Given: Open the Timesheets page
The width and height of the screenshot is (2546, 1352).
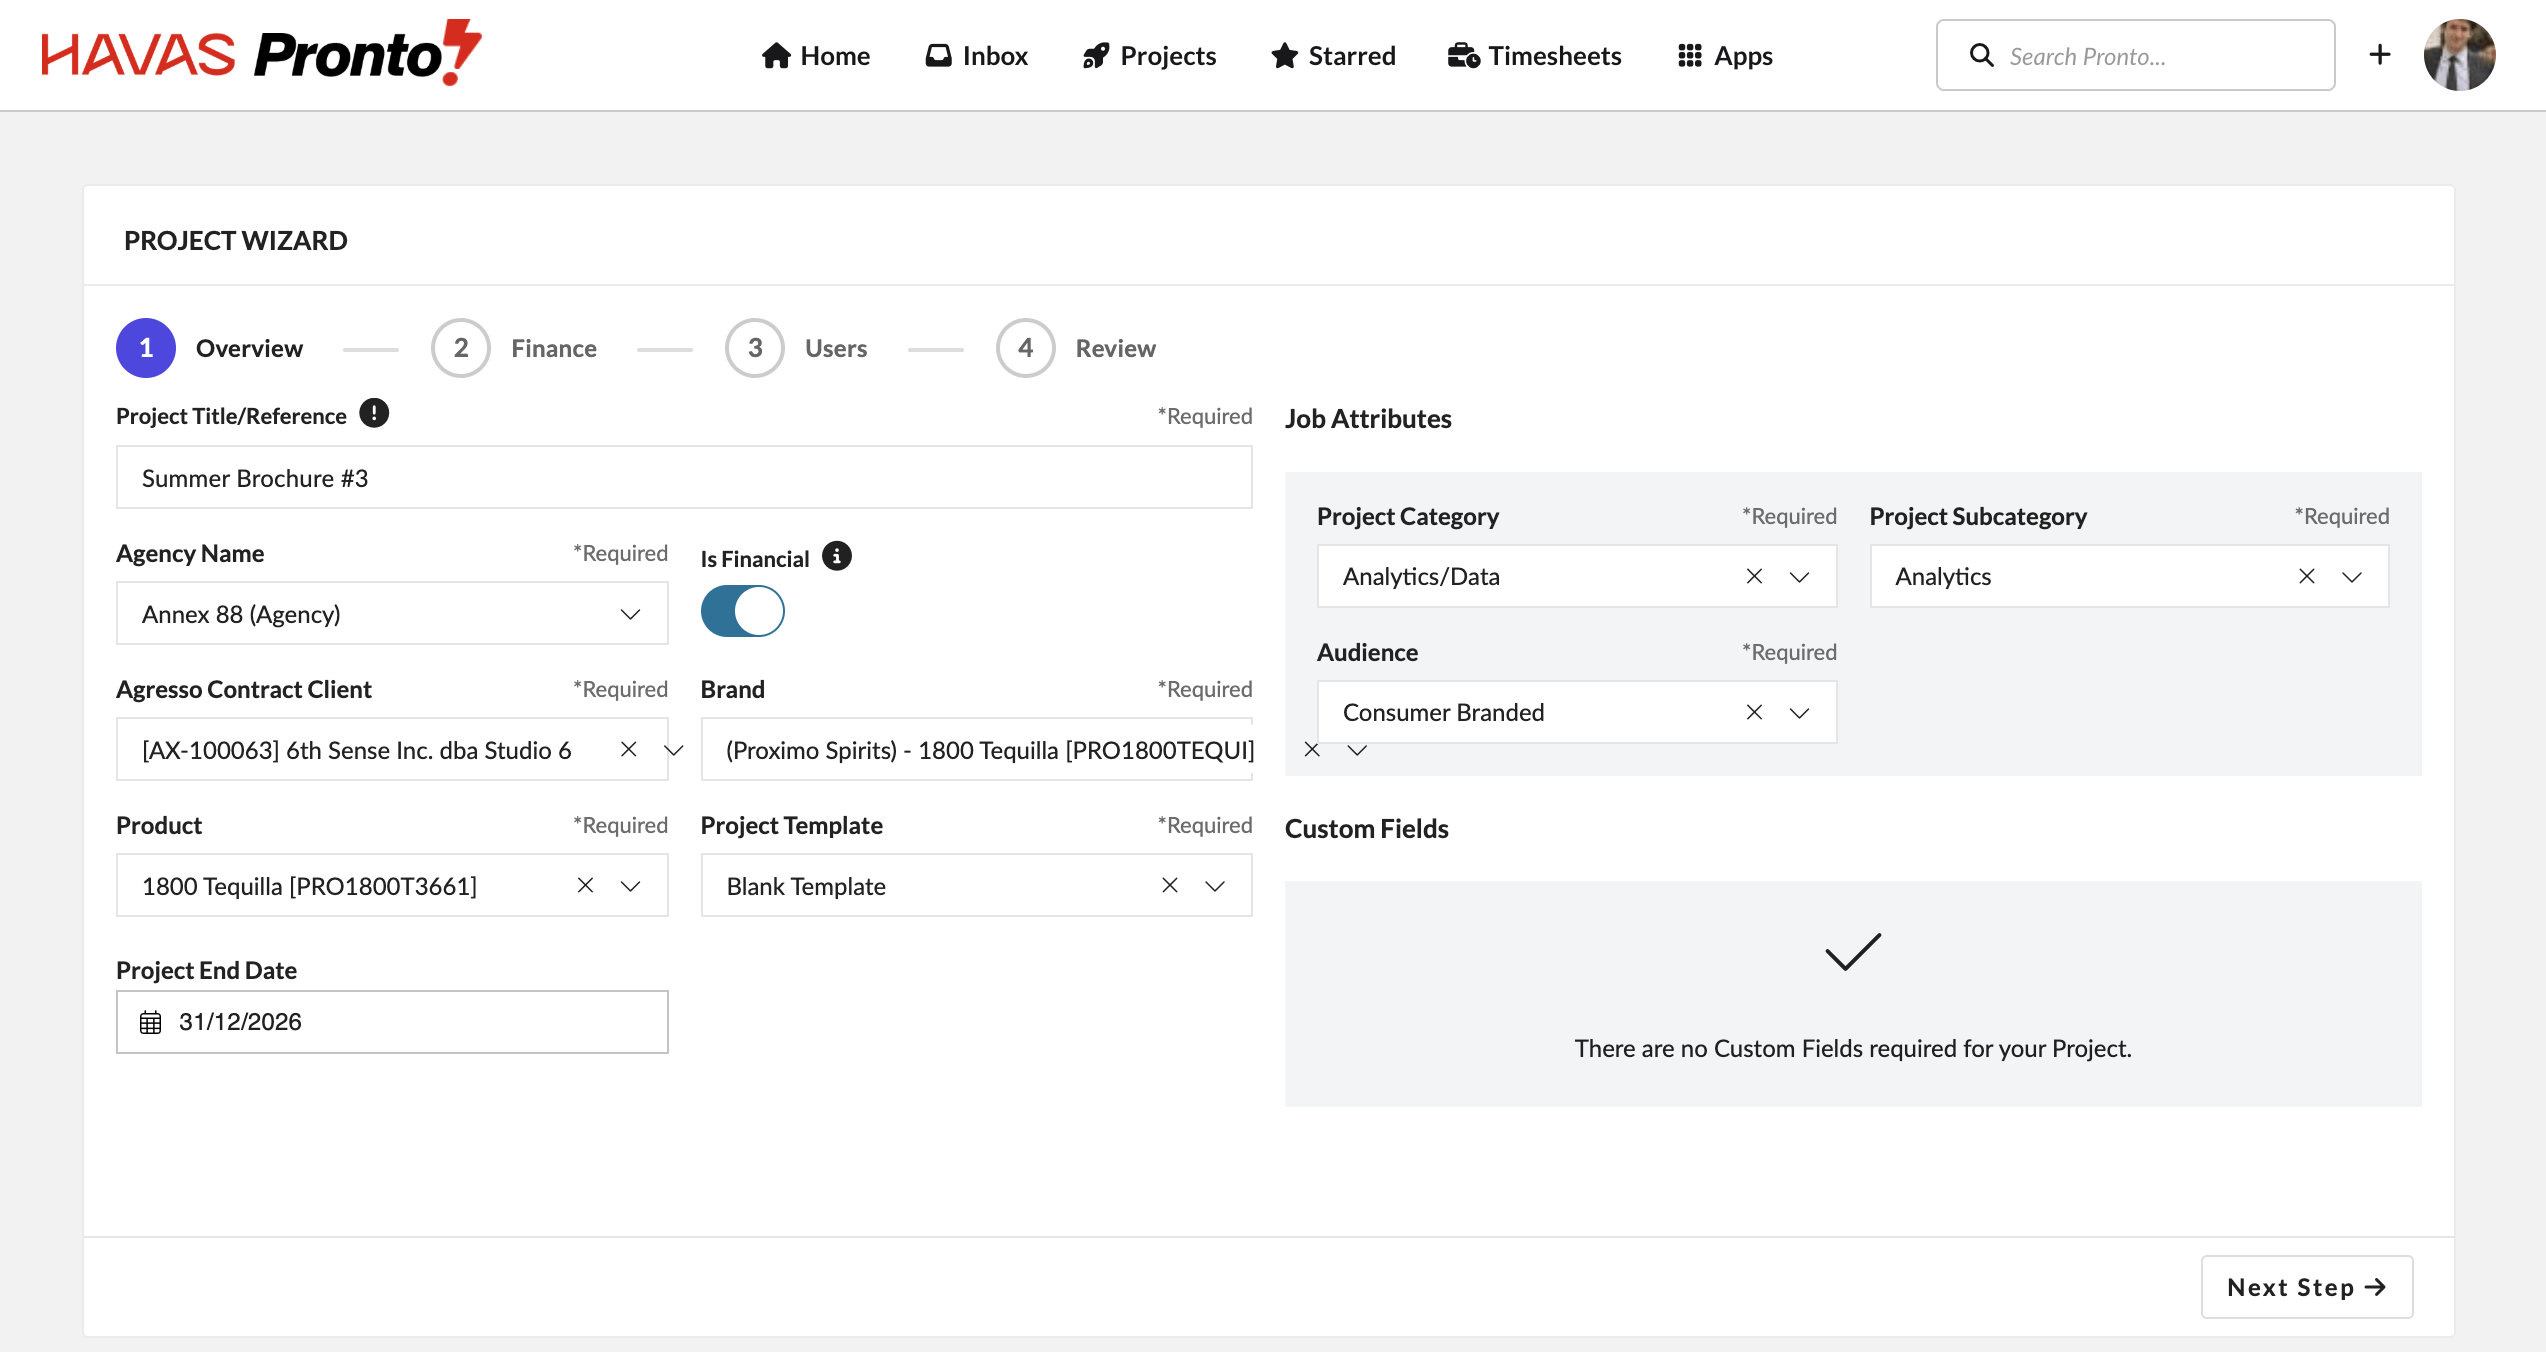Looking at the screenshot, I should coord(1535,56).
